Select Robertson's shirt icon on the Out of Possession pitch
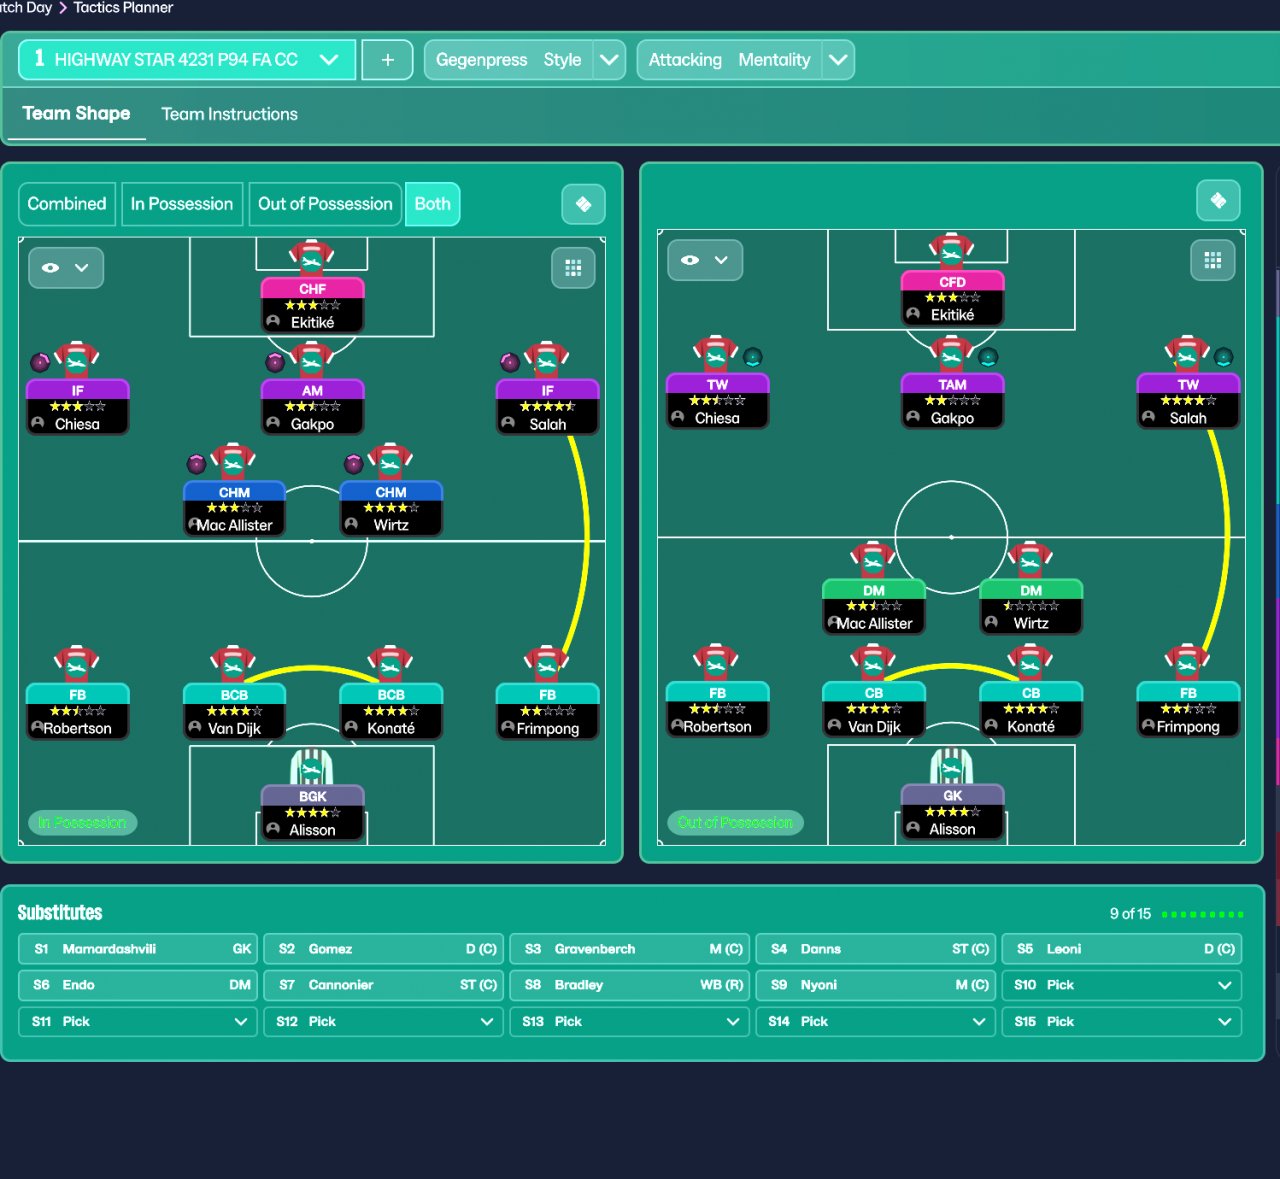Viewport: 1280px width, 1179px height. coord(717,662)
